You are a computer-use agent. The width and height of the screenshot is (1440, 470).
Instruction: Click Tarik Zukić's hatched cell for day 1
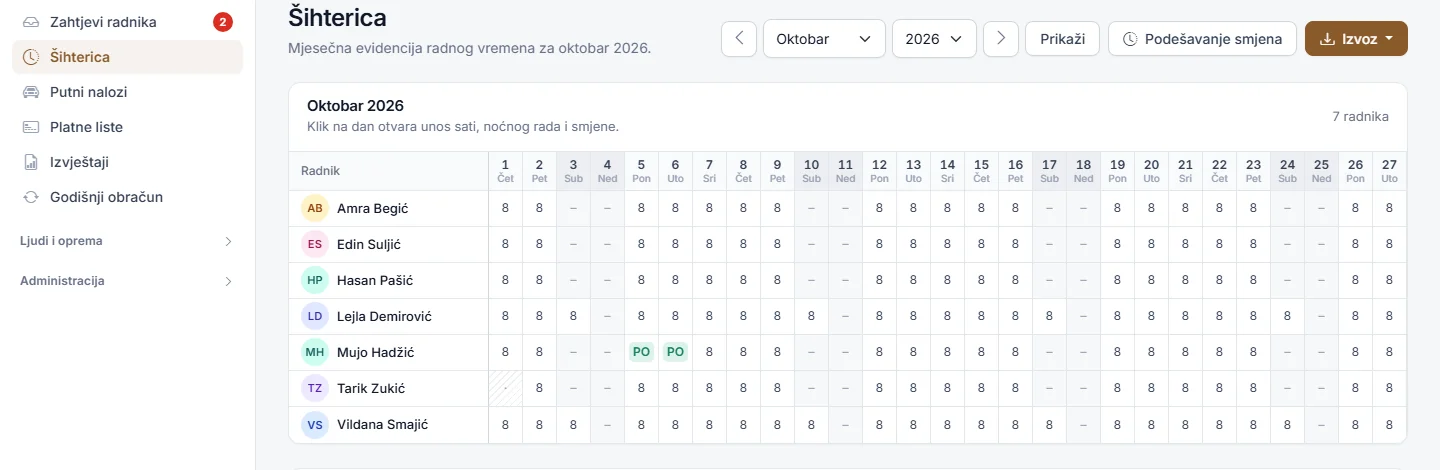click(505, 389)
